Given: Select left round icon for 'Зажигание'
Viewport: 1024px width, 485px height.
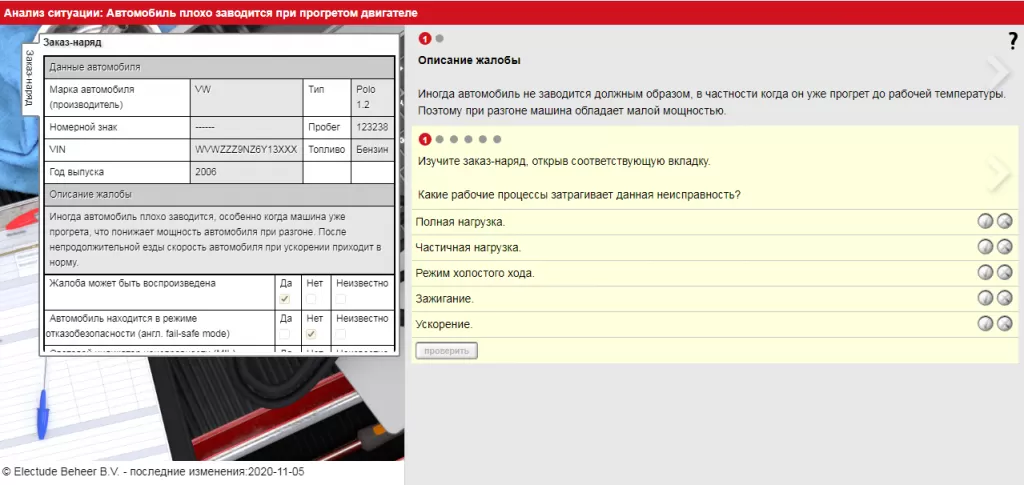Looking at the screenshot, I should pyautogui.click(x=985, y=298).
